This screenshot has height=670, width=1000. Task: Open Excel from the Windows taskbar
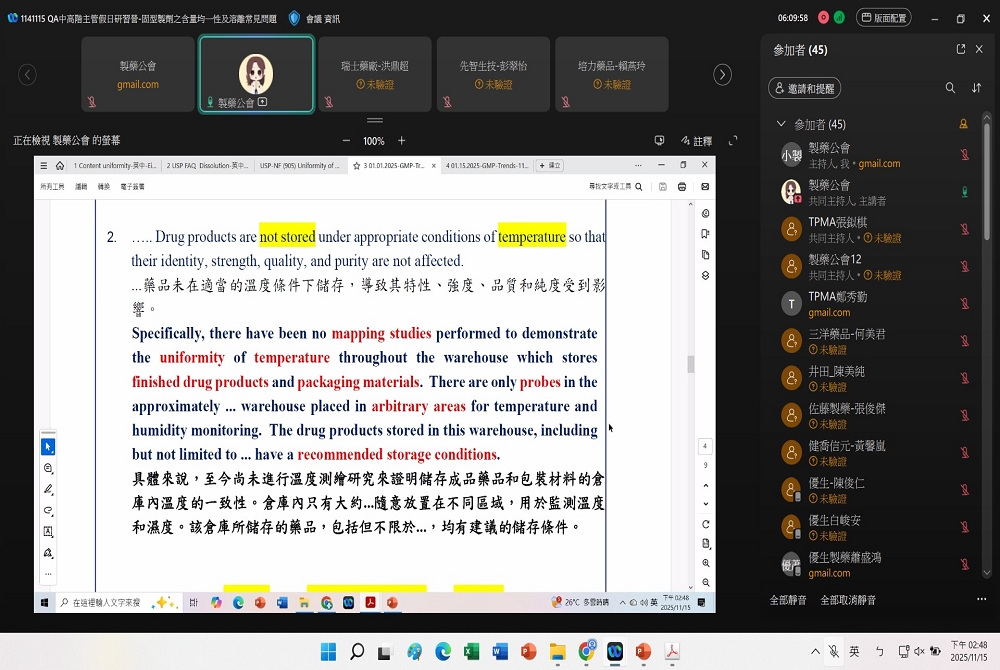(x=472, y=652)
